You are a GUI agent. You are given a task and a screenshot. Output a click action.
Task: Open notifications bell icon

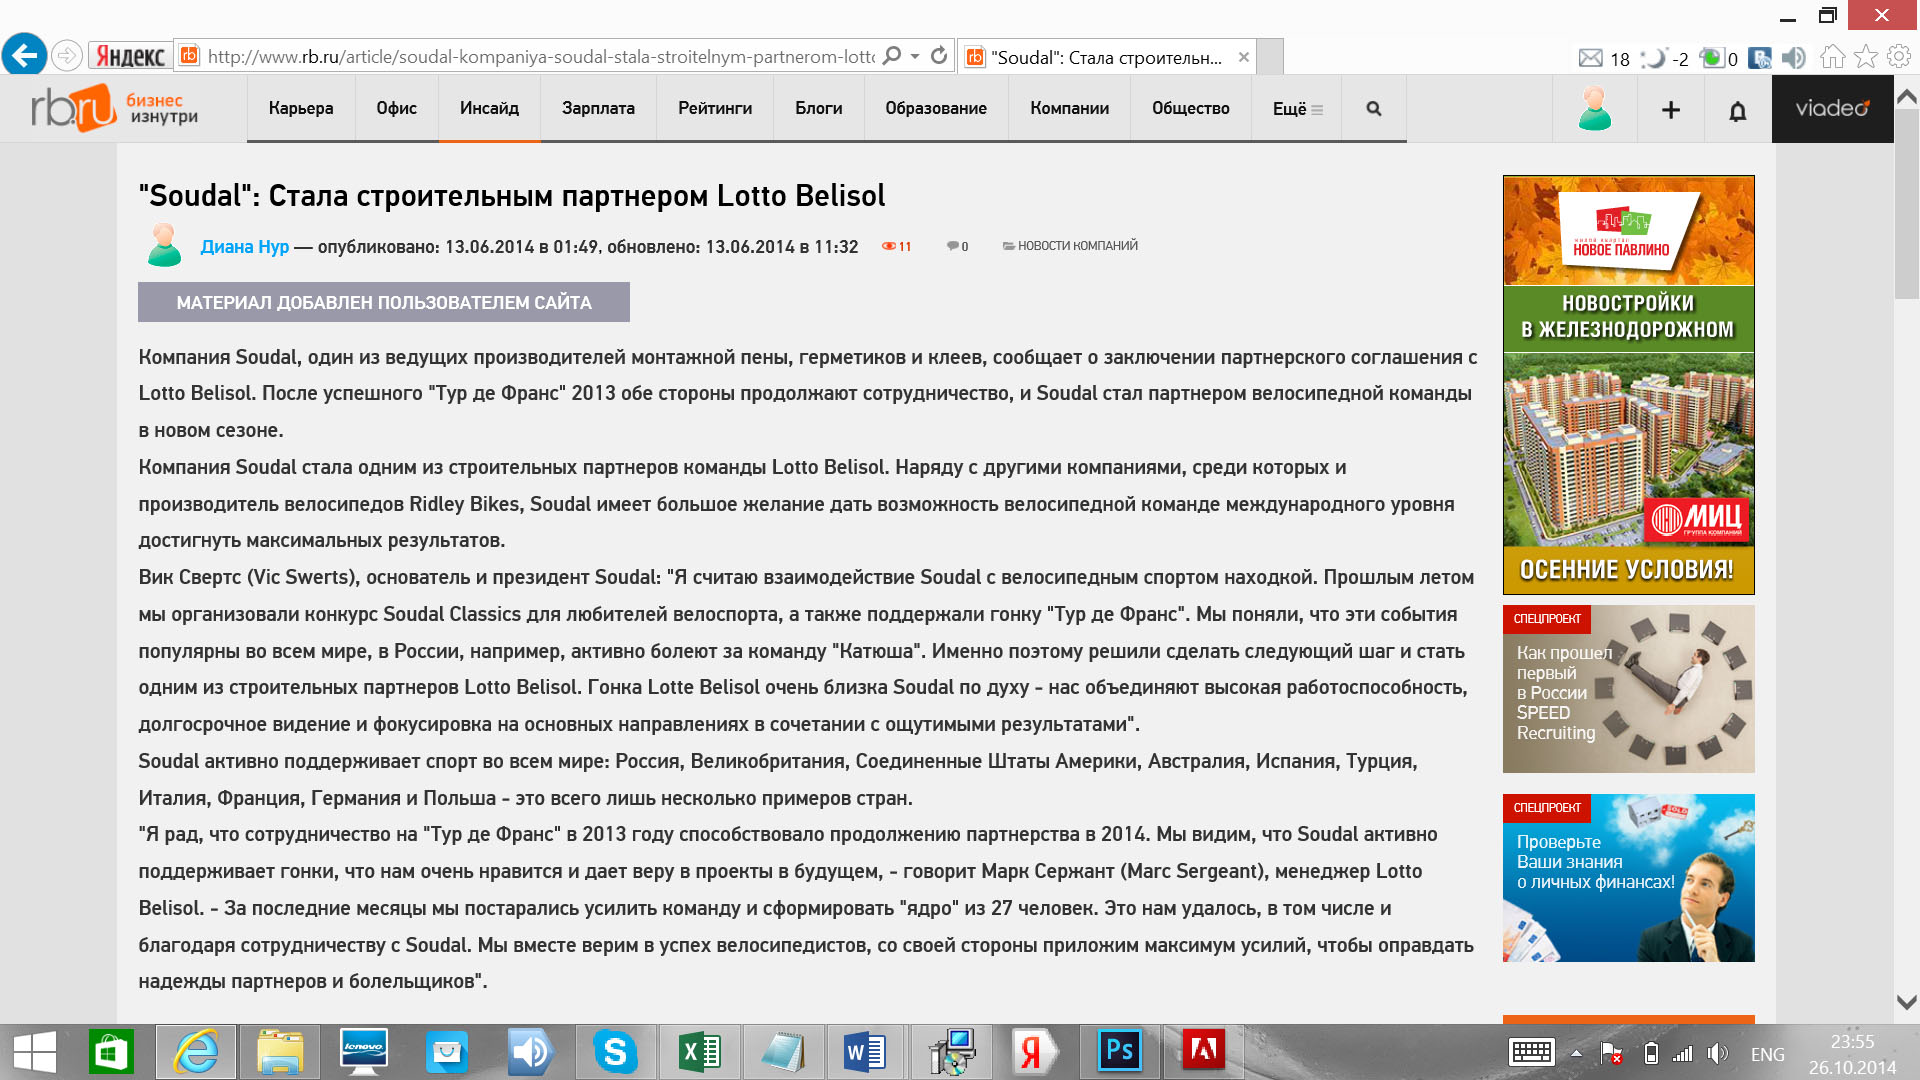(1738, 110)
